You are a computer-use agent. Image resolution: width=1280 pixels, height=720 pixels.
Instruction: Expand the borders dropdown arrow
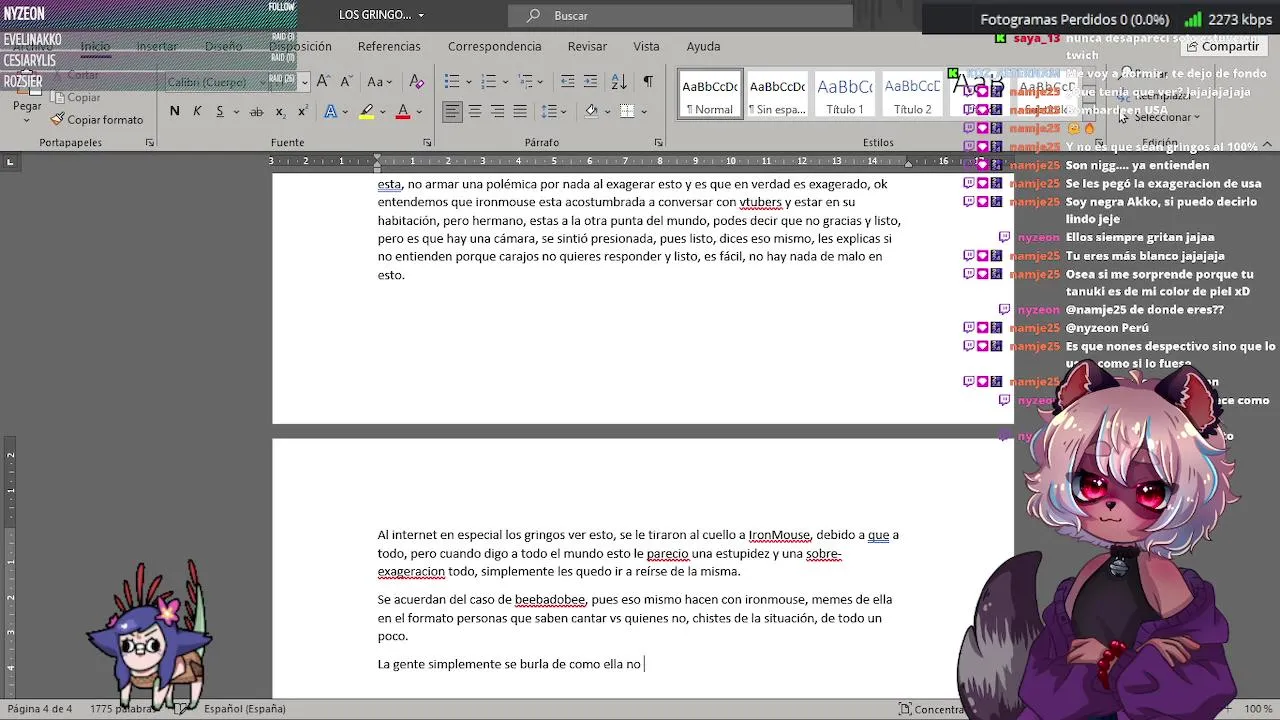tap(643, 112)
